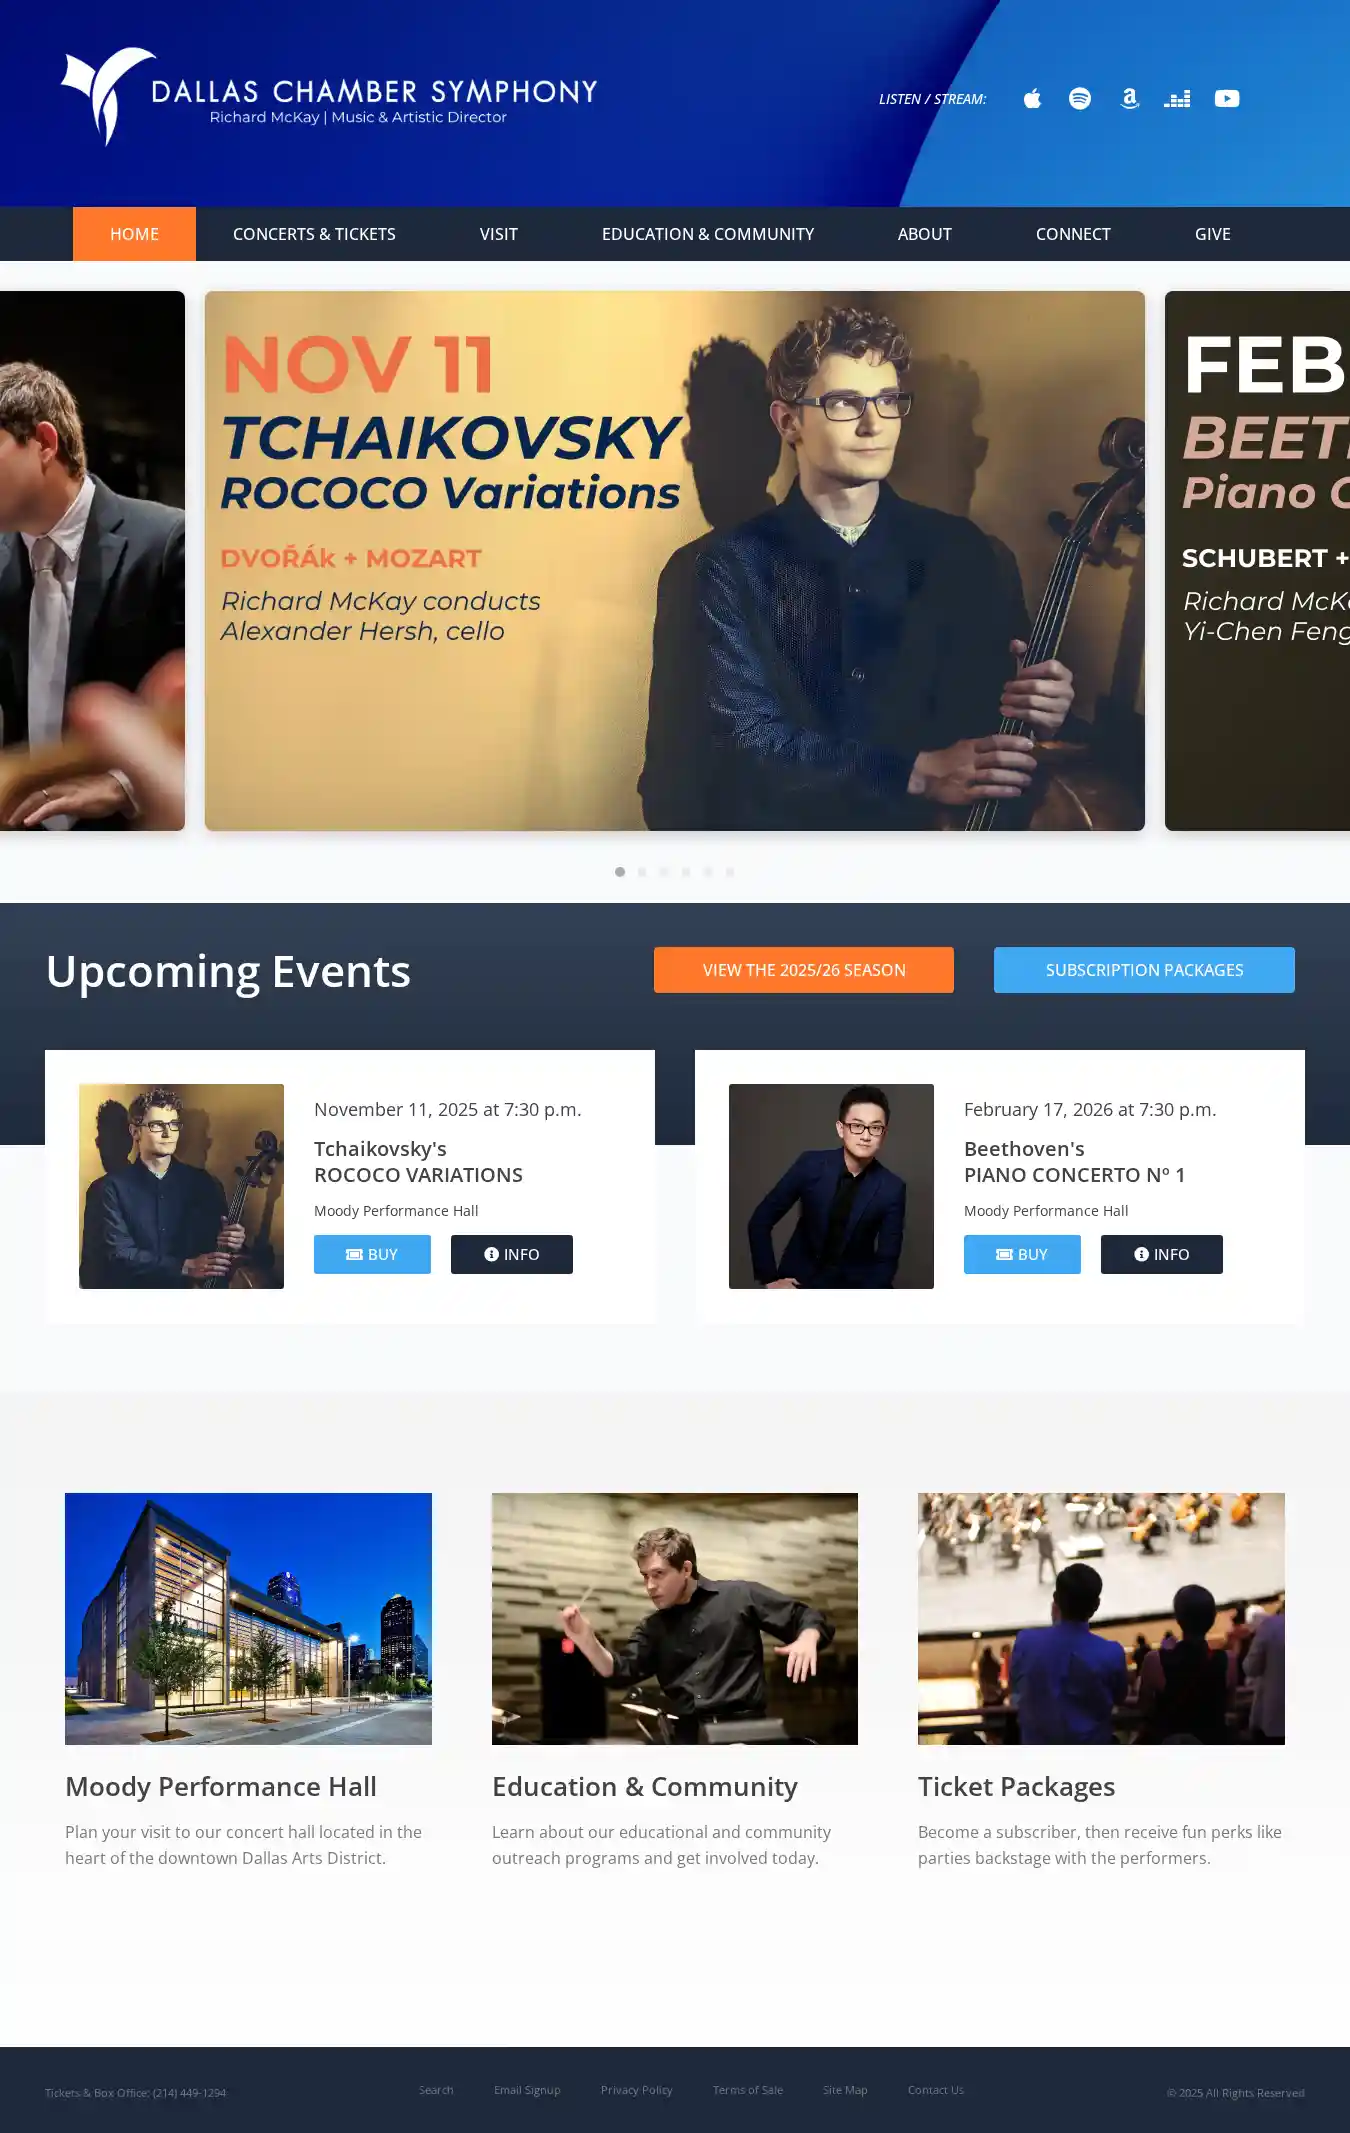Buy tickets for Rococo Variations
The image size is (1350, 2133).
(x=372, y=1254)
